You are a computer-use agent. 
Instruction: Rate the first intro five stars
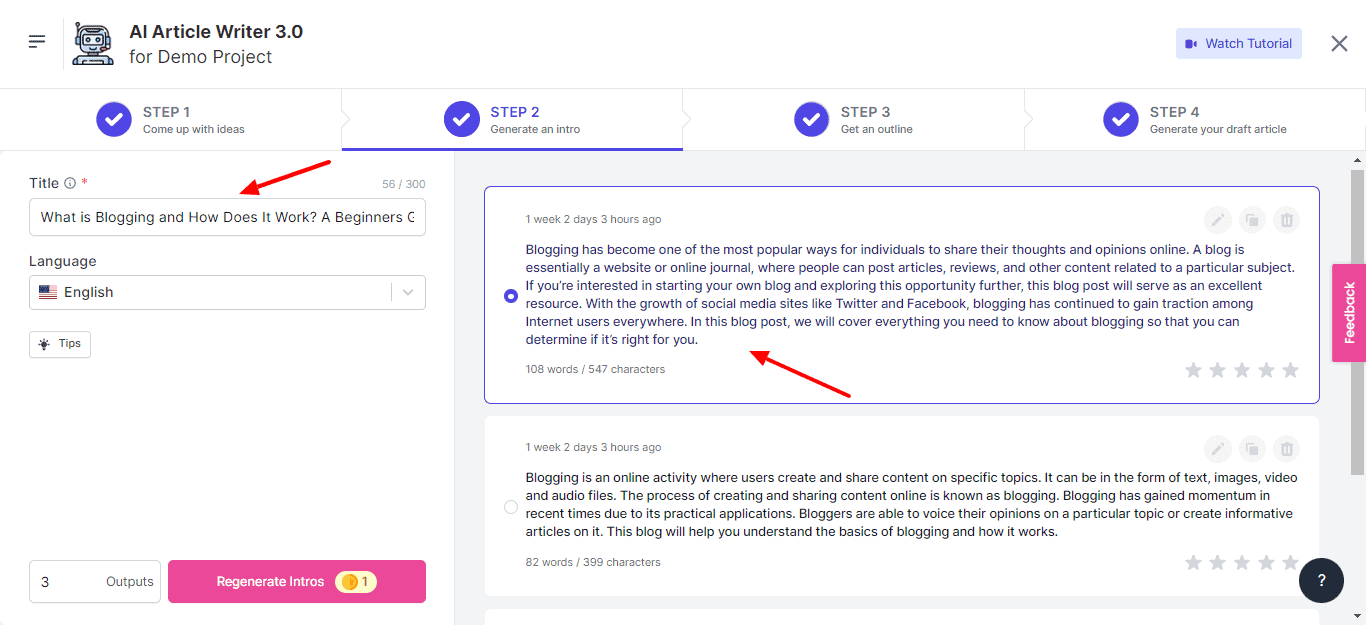[1290, 370]
